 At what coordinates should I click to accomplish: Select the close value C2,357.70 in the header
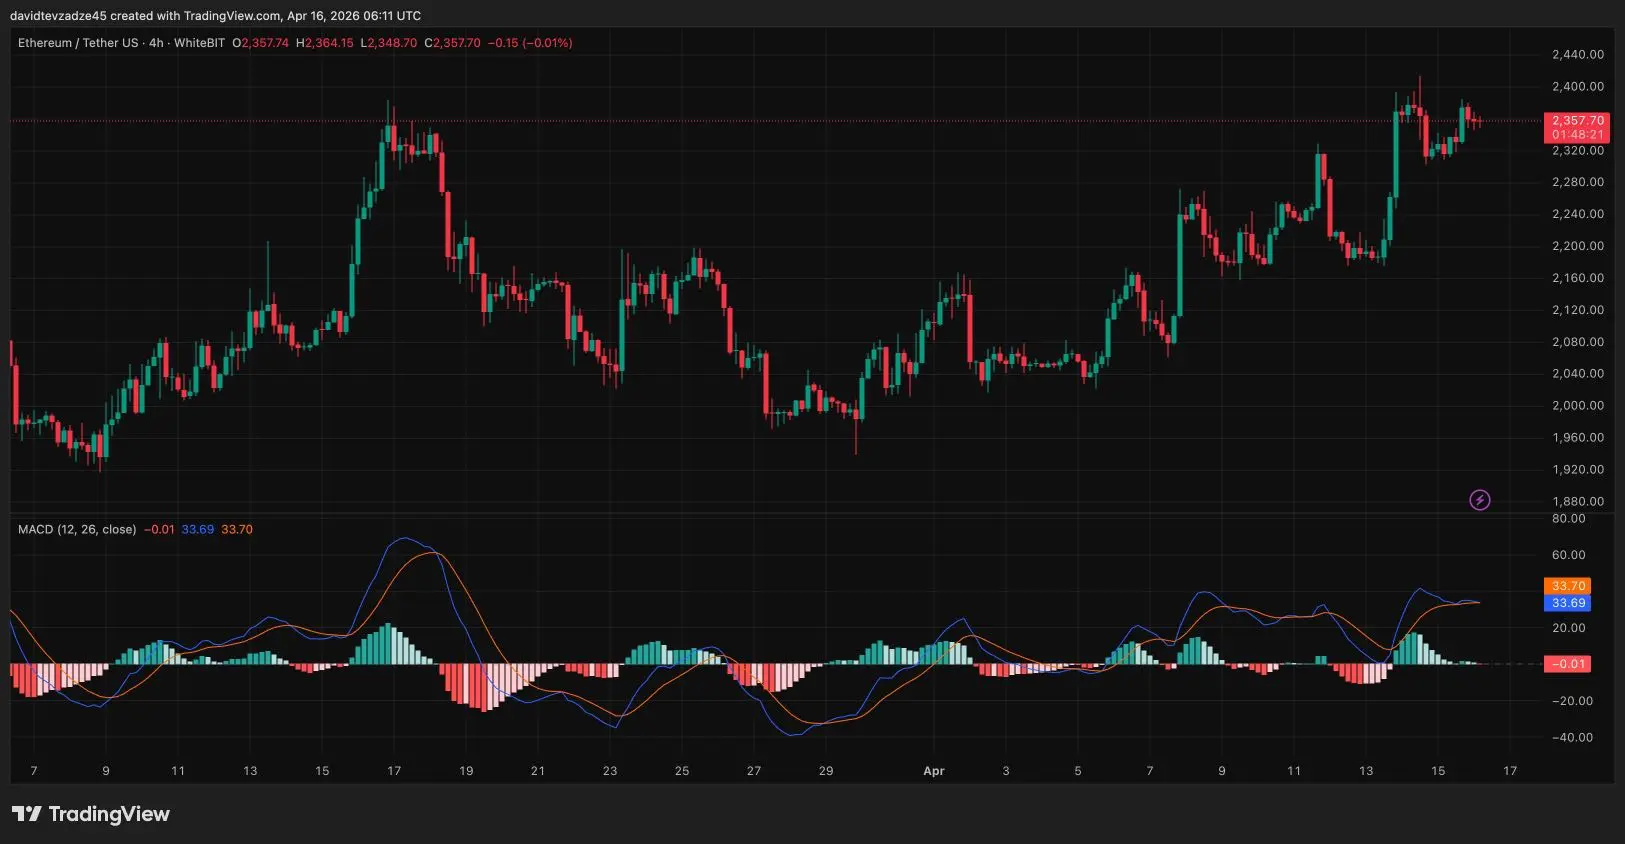point(452,43)
